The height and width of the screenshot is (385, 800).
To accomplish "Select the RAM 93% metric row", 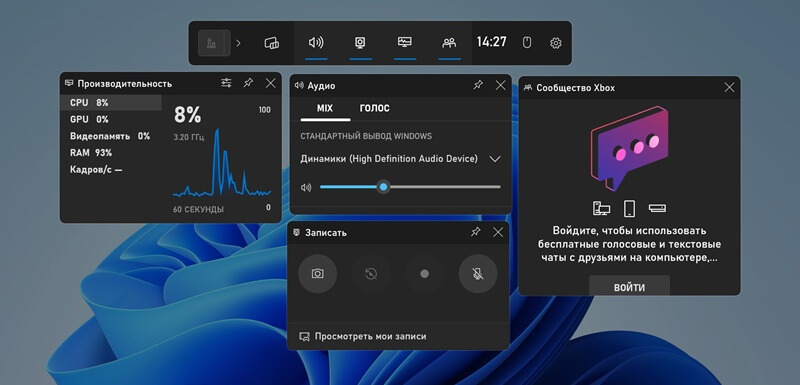I will 111,153.
